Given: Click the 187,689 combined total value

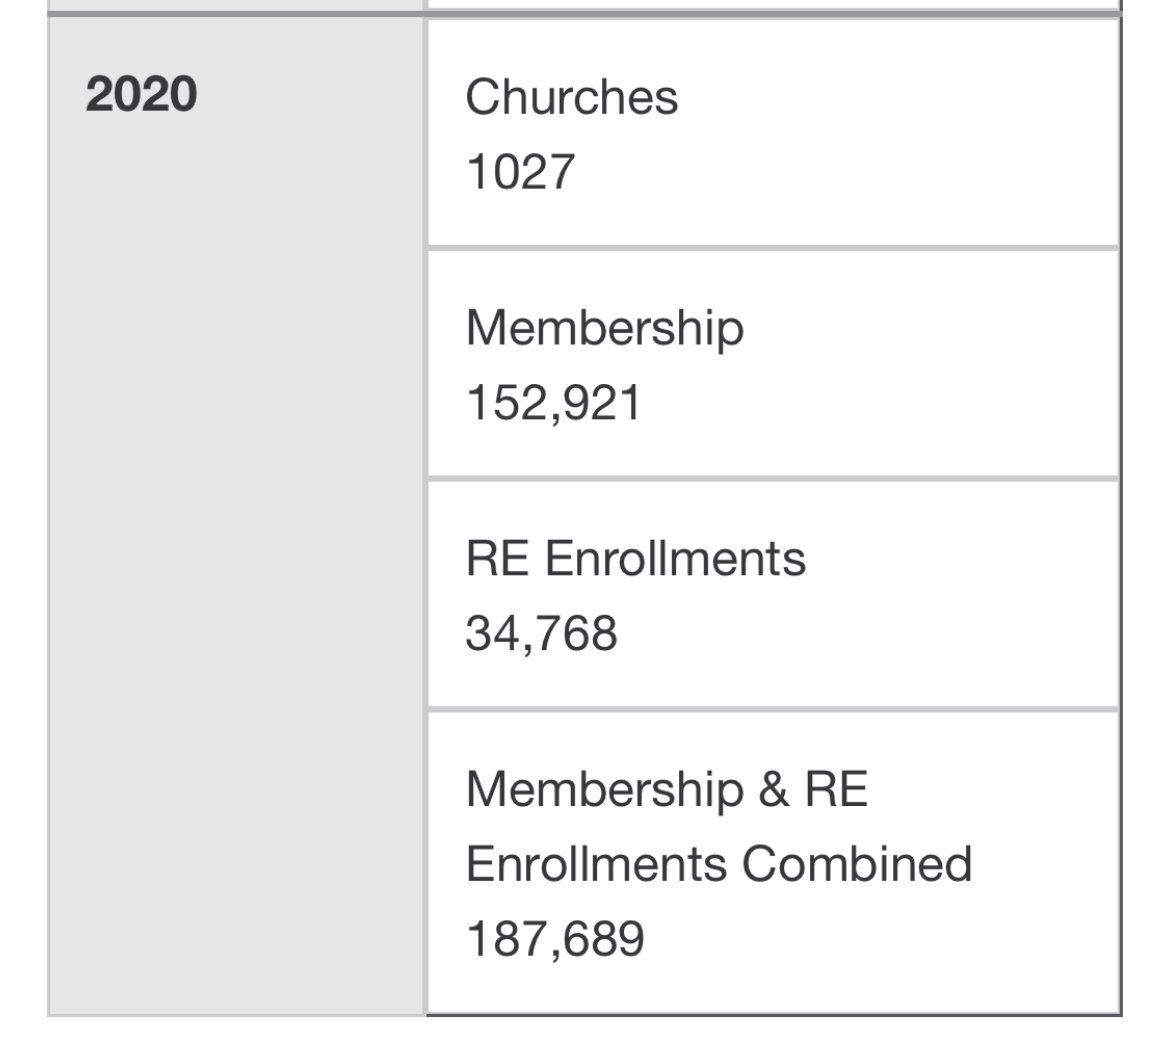Looking at the screenshot, I should (x=555, y=939).
